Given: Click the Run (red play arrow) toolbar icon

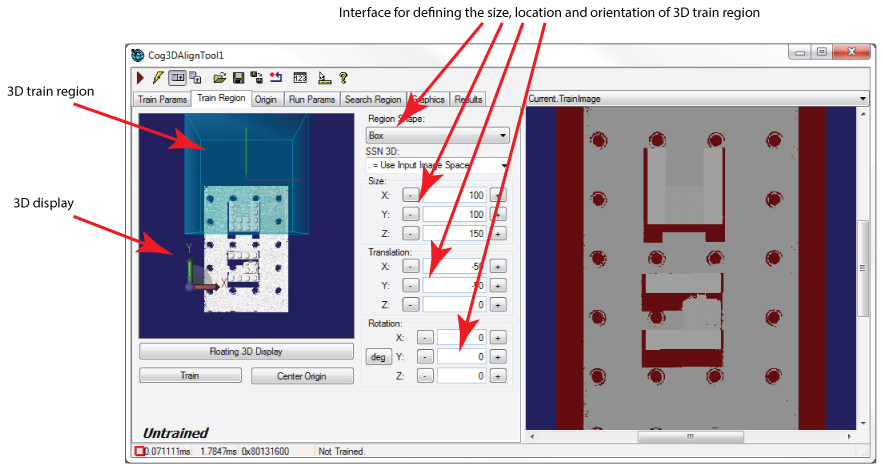Looking at the screenshot, I should pyautogui.click(x=141, y=77).
